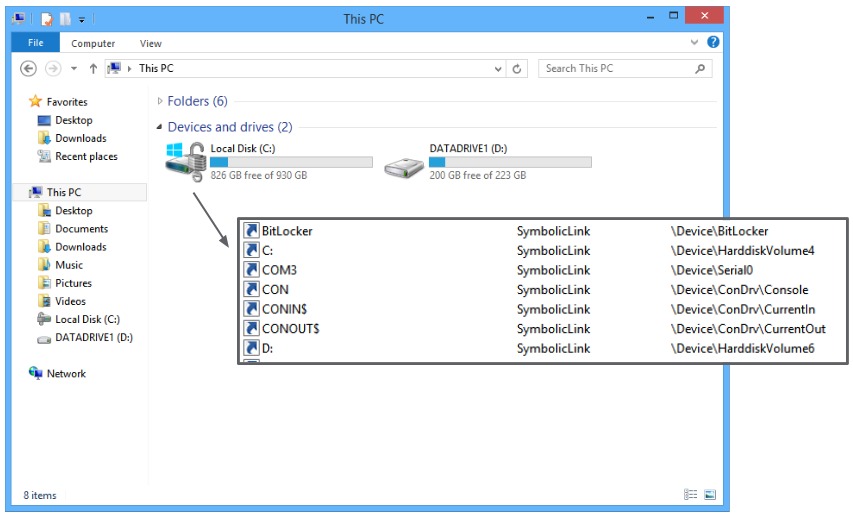Click the Back navigation arrow
The width and height of the screenshot is (853, 518).
tap(28, 69)
